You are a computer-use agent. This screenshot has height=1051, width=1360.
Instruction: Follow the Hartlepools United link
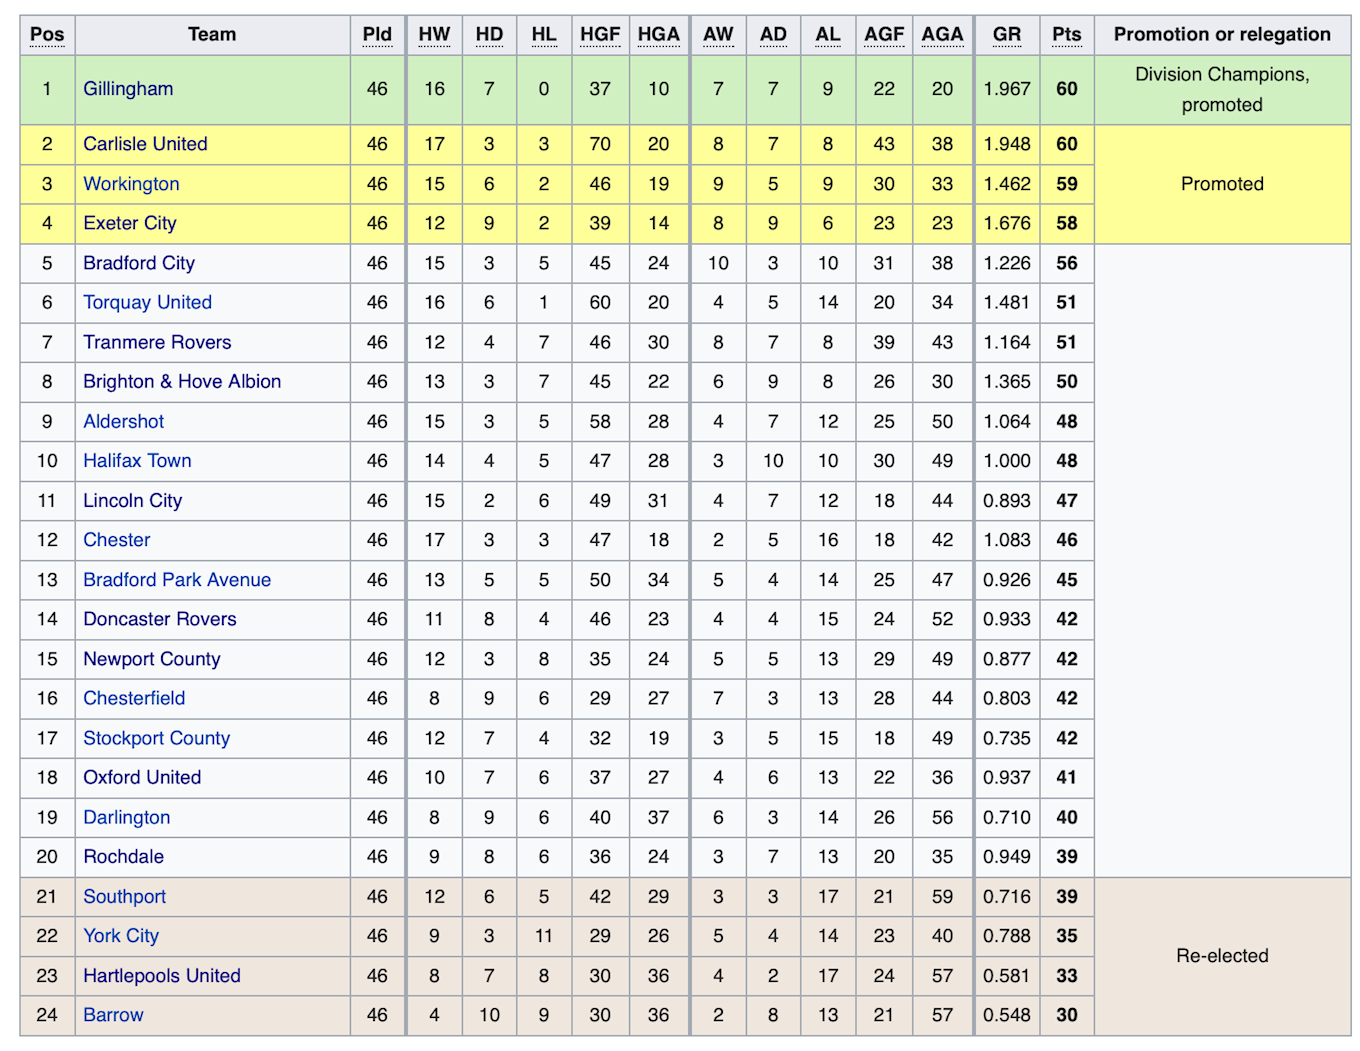[x=162, y=976]
